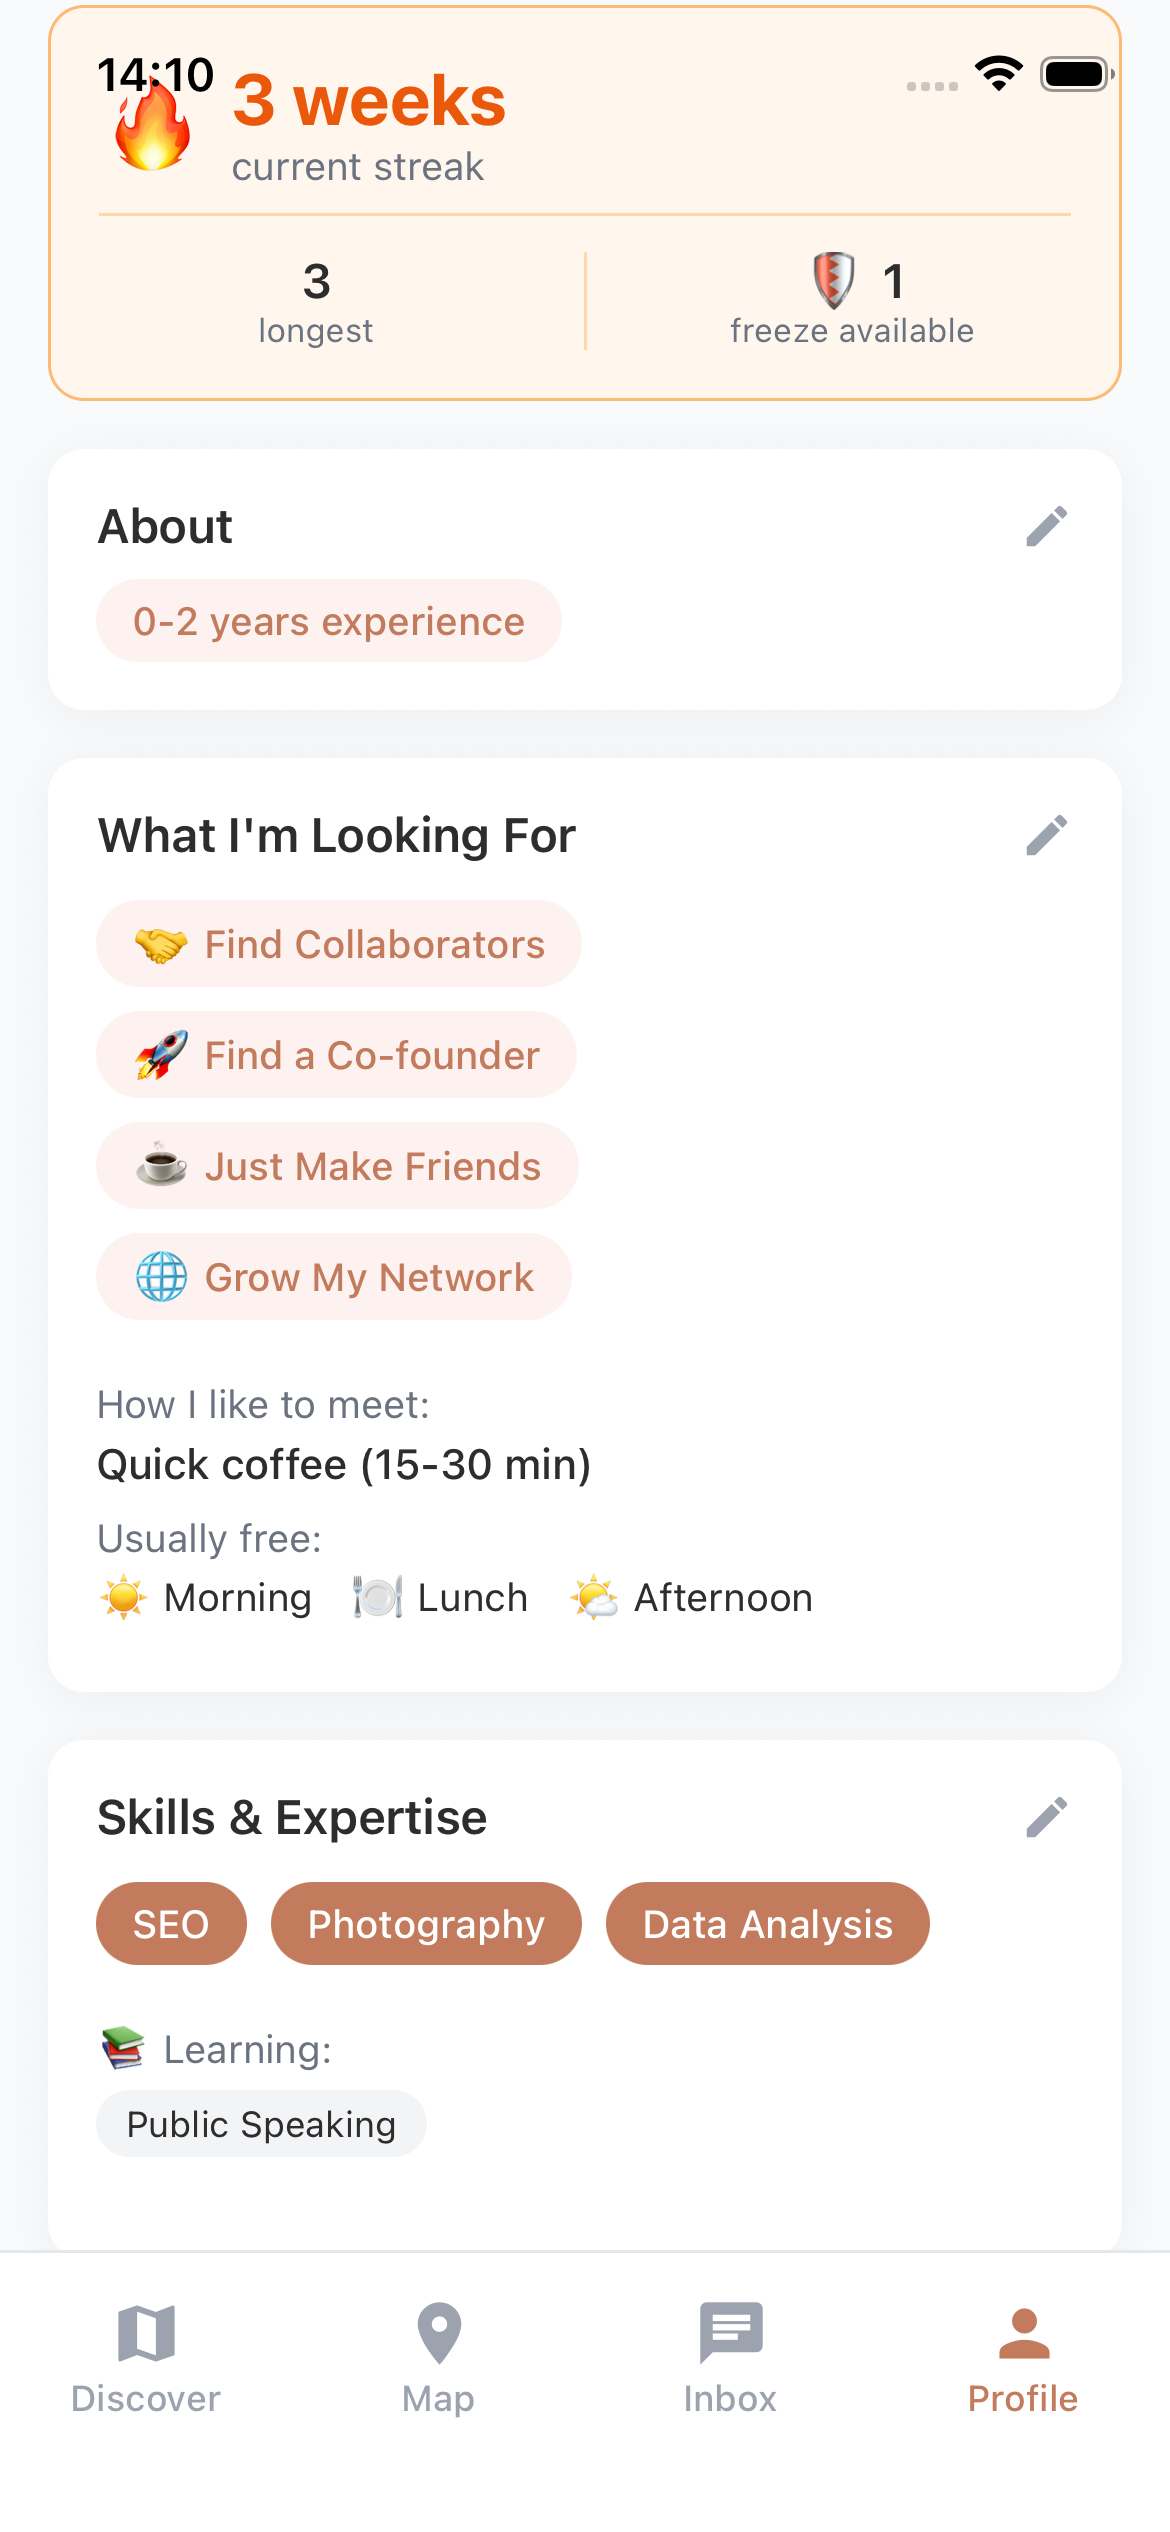Image resolution: width=1170 pixels, height=2532 pixels.
Task: Edit Skills & Expertise with pencil icon
Action: 1046,1818
